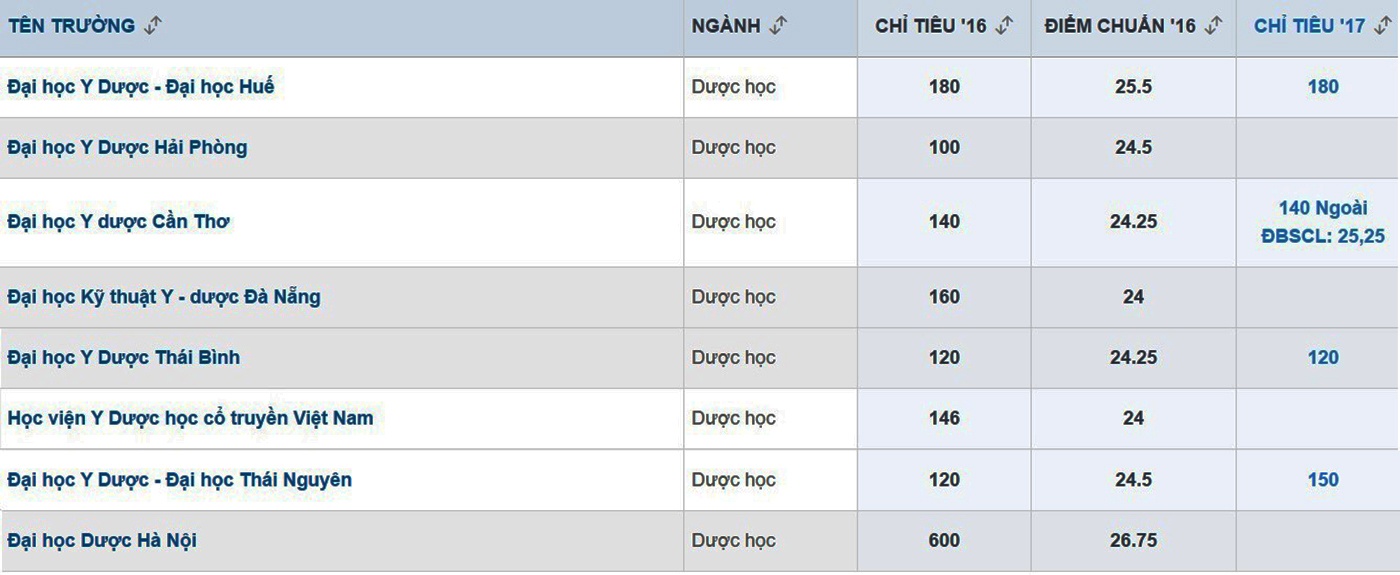Click sort icon beside CHỈ TIÊU '17

point(1383,27)
